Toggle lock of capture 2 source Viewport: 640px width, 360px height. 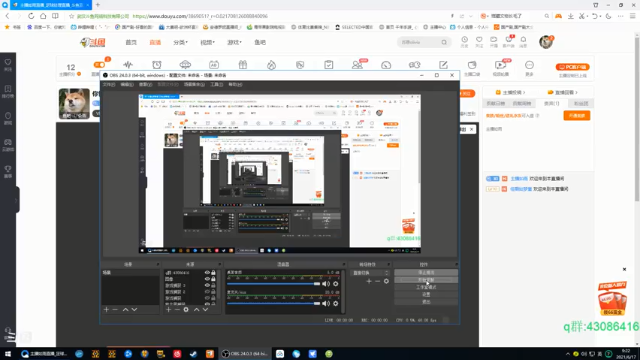pos(213,292)
